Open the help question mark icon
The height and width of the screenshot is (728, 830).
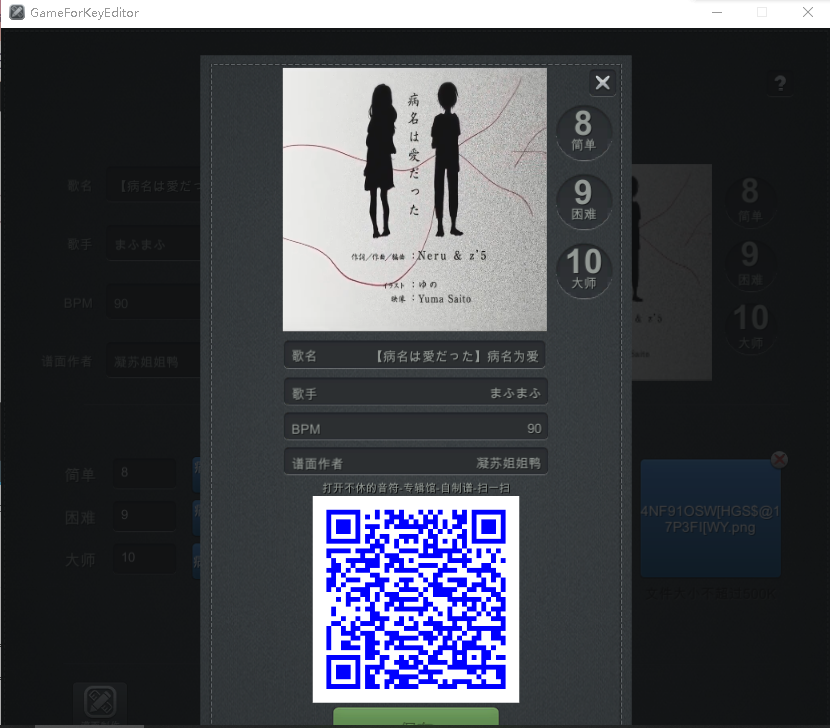tap(780, 84)
